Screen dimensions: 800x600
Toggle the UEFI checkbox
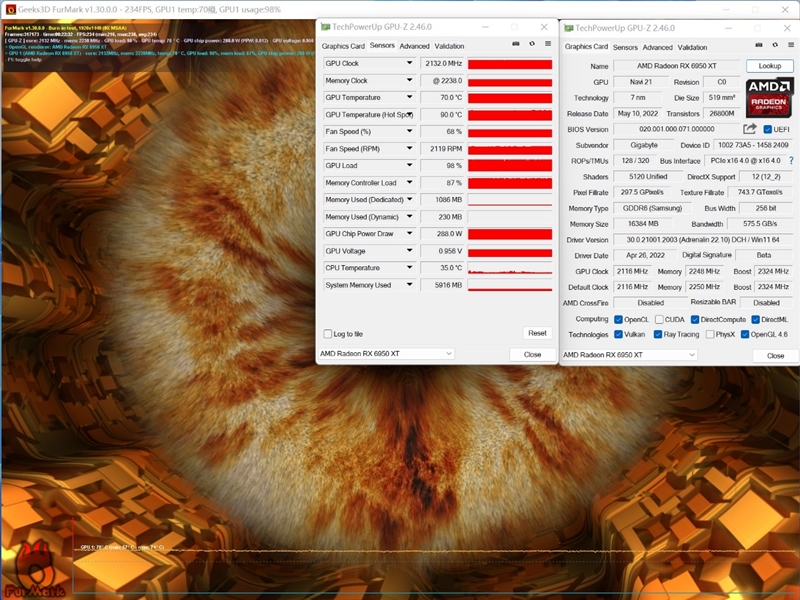[767, 129]
